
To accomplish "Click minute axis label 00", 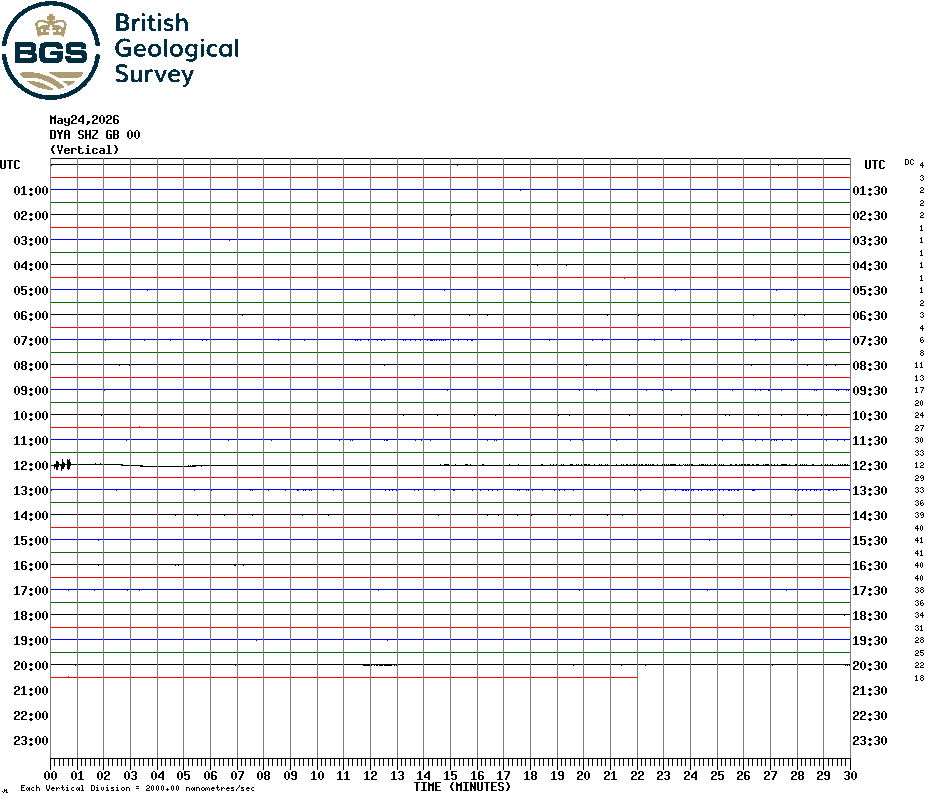I will (x=50, y=775).
